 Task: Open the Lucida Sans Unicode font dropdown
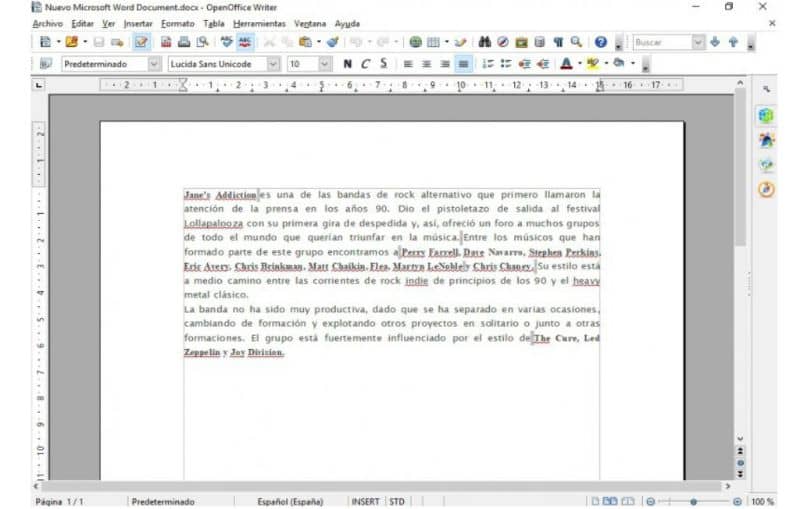273,64
